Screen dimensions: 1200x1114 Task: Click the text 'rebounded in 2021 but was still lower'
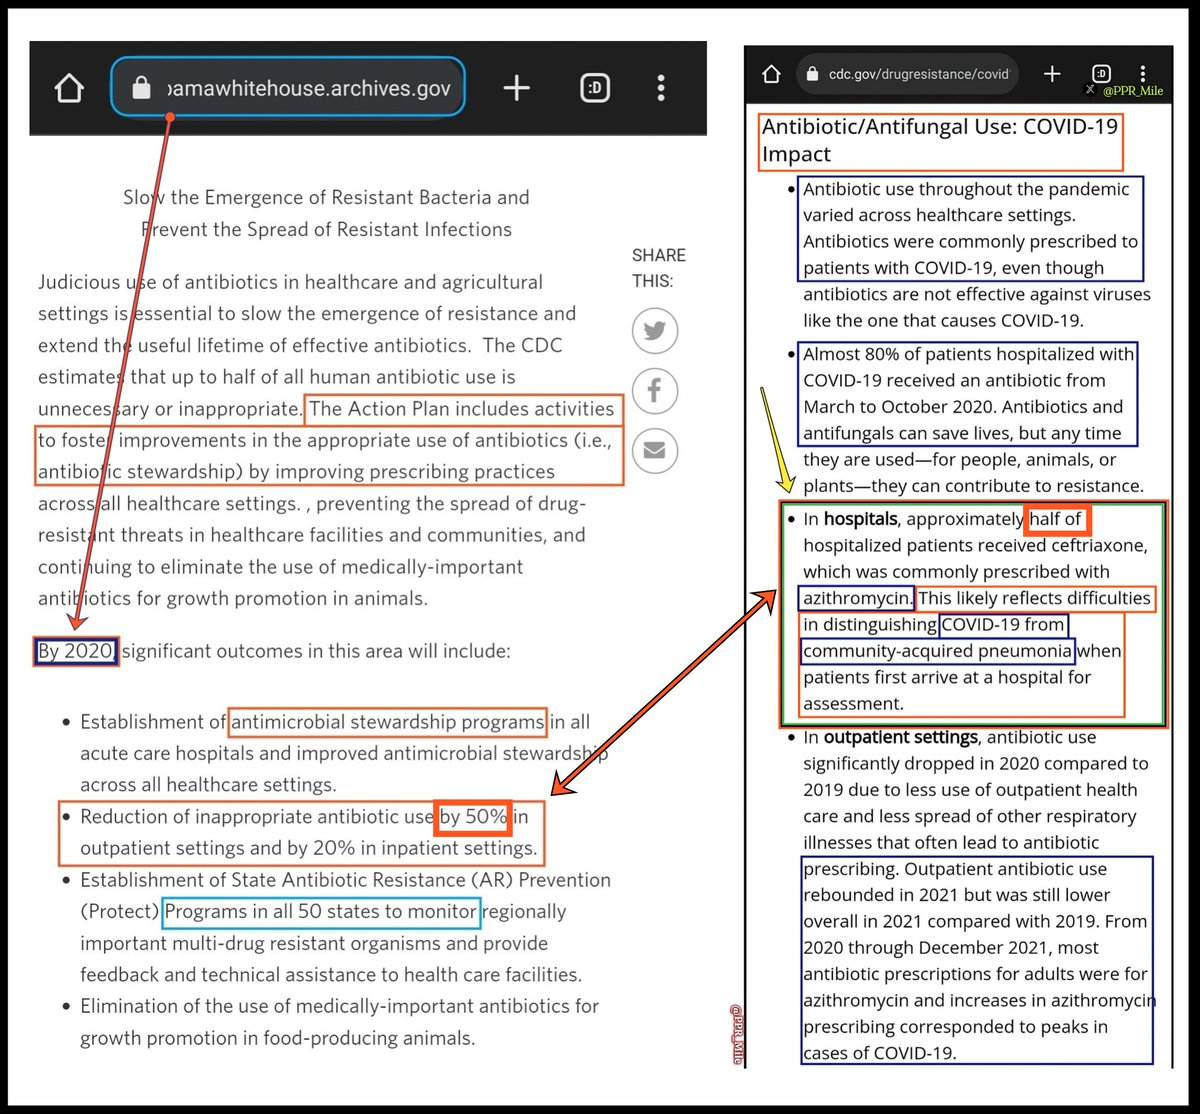coord(957,895)
